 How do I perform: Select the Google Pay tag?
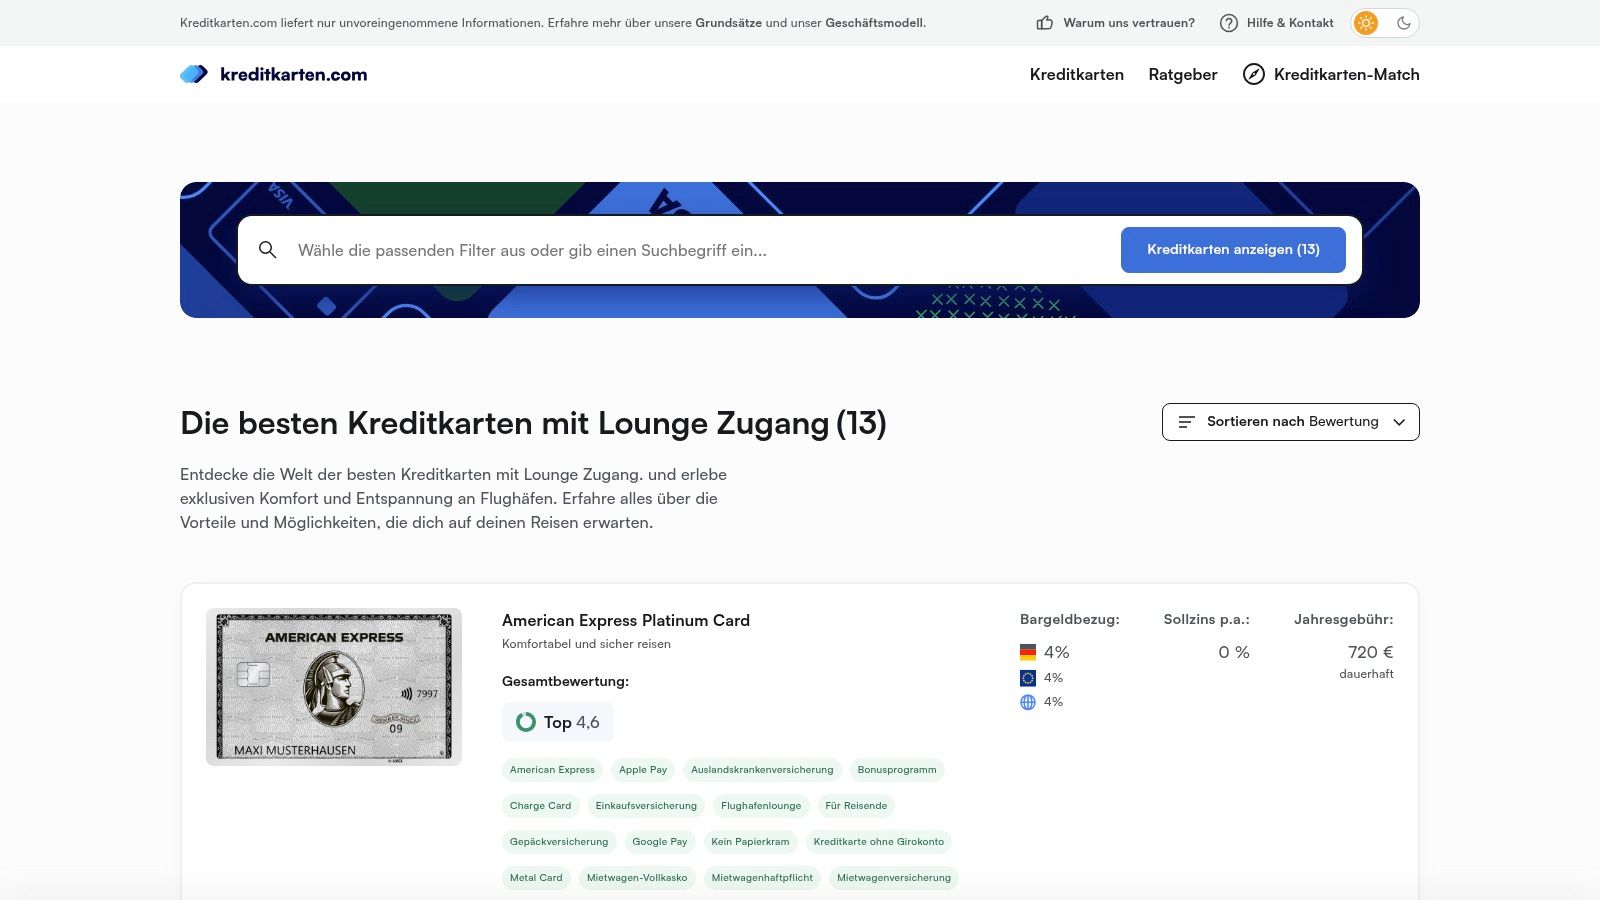pos(660,842)
